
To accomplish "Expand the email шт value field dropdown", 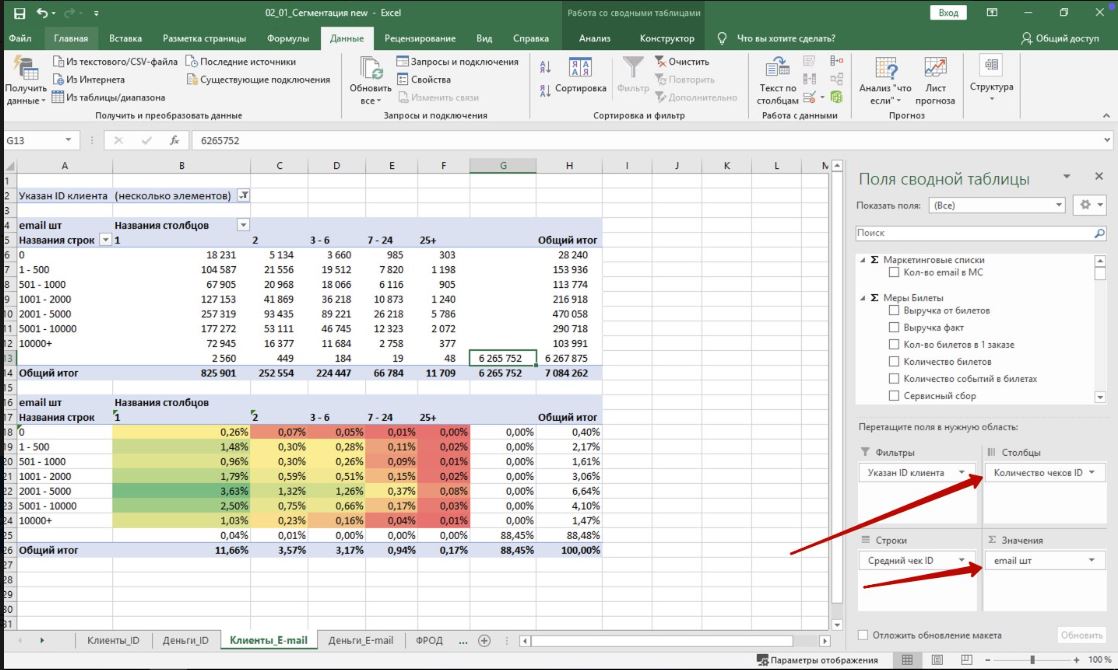I will [x=1090, y=561].
